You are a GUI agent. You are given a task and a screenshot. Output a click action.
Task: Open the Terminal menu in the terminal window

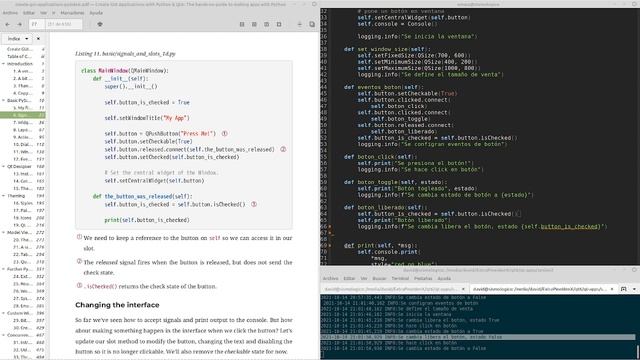pyautogui.click(x=400, y=278)
